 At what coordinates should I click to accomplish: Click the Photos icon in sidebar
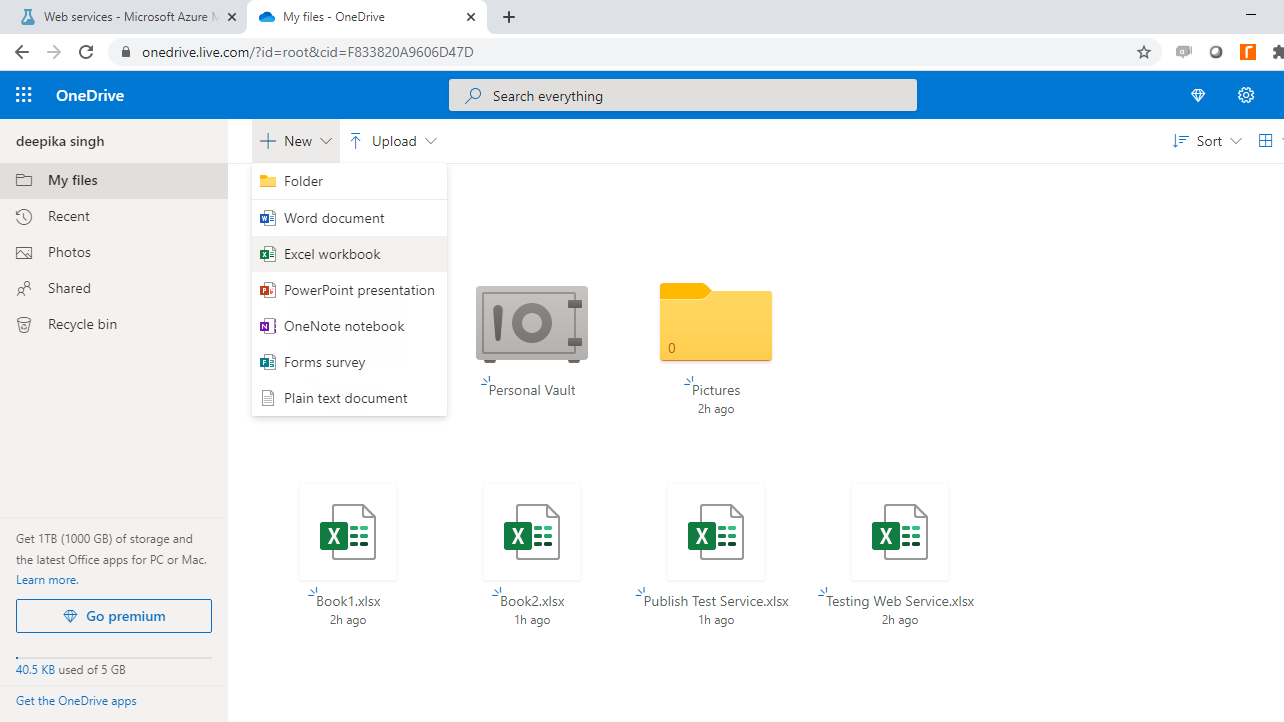[x=24, y=252]
